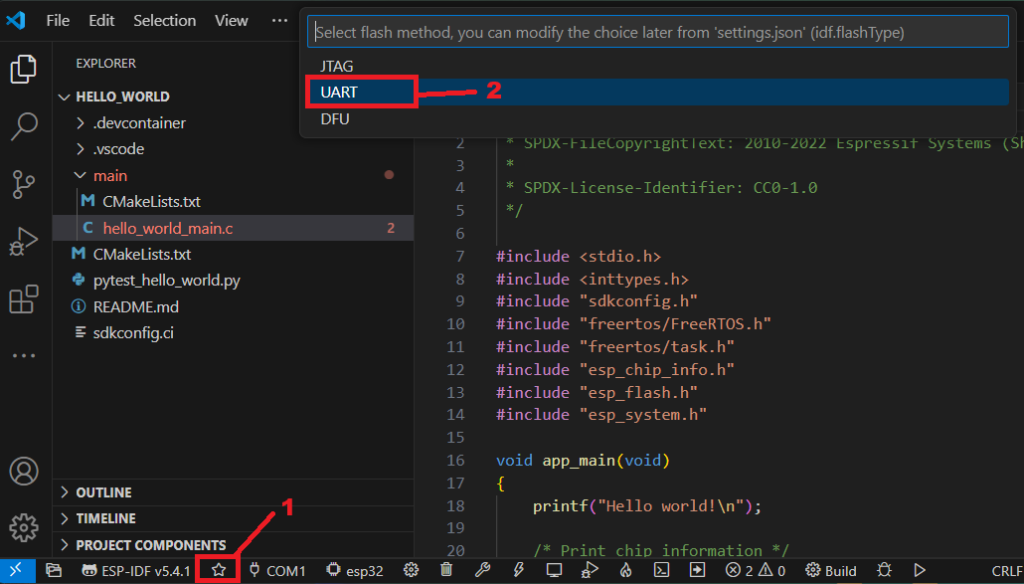
Task: Click the VS Code logo icon
Action: (x=16, y=20)
